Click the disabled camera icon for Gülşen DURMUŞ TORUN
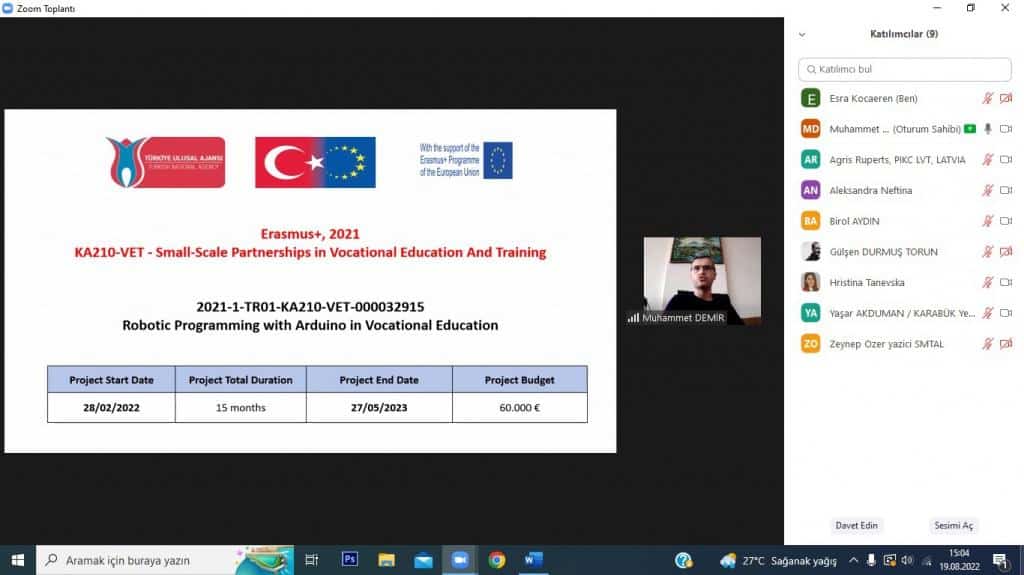Image resolution: width=1024 pixels, height=575 pixels. (x=1005, y=252)
